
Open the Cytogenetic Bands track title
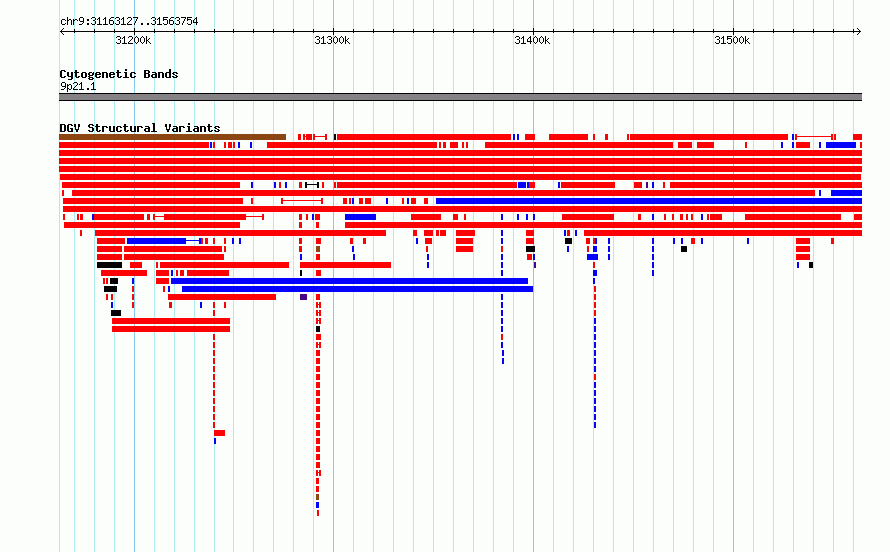pos(119,74)
